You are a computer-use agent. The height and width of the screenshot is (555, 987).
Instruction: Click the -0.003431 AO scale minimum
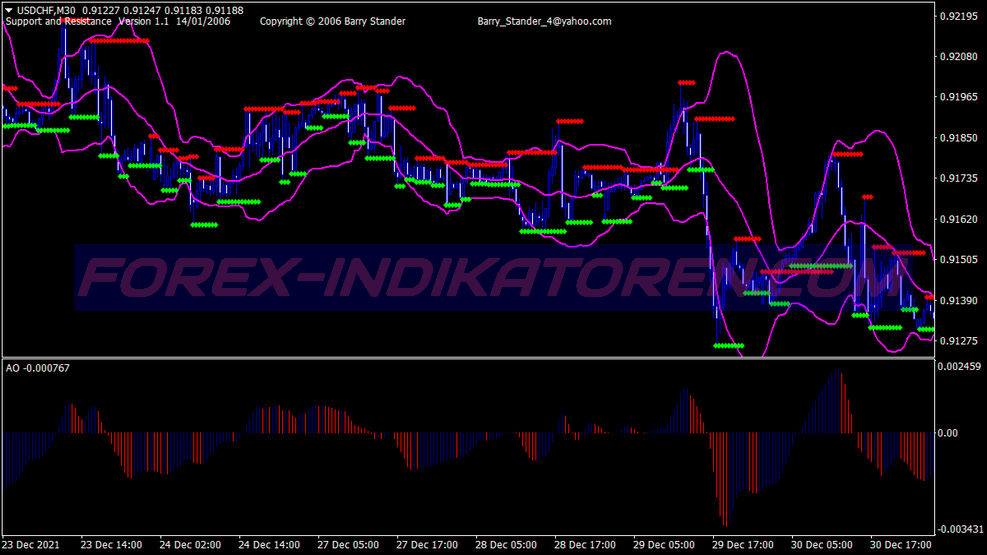(x=960, y=529)
